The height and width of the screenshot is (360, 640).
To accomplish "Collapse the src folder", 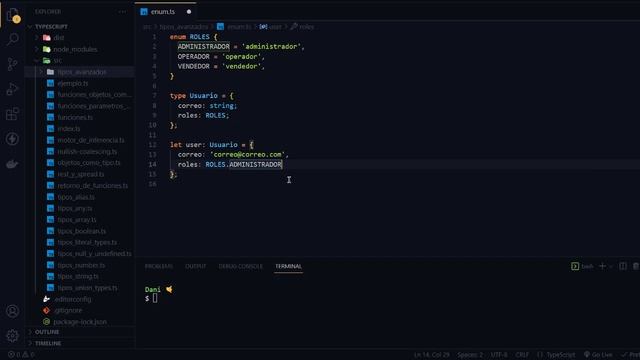I will click(37, 60).
